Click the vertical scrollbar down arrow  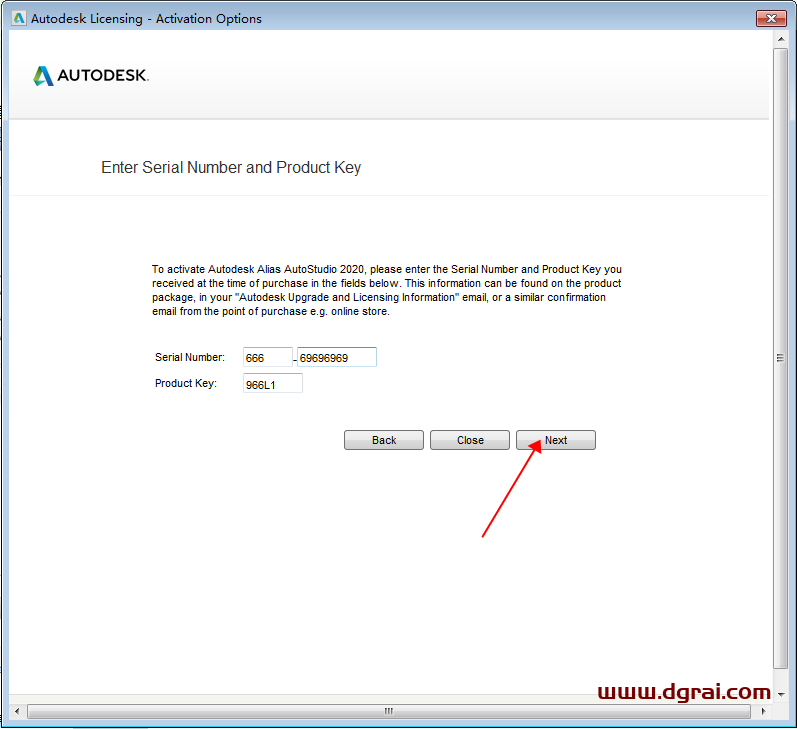pos(781,694)
